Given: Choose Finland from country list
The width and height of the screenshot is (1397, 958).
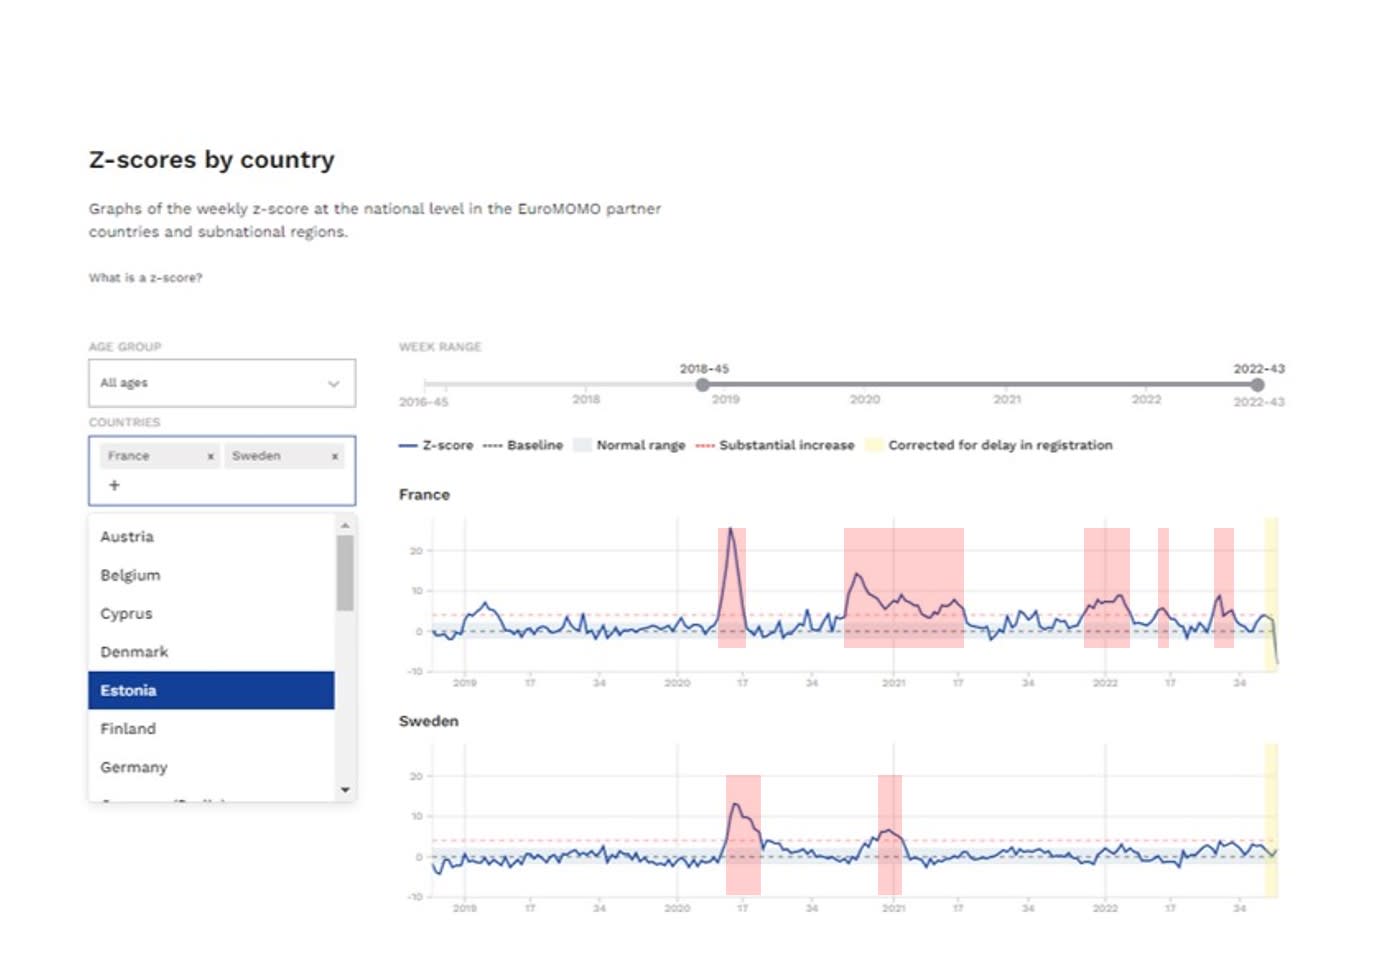Looking at the screenshot, I should (x=128, y=729).
